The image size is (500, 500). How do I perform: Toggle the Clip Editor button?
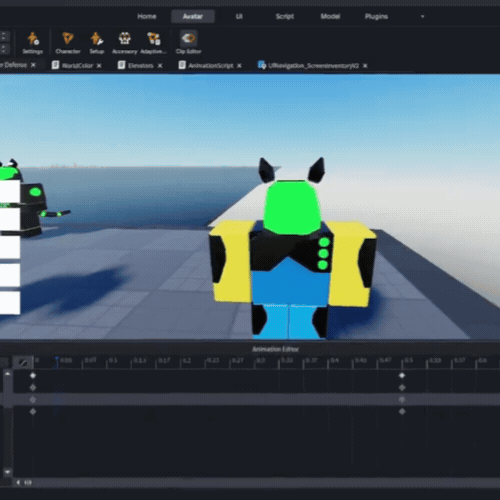coord(188,43)
